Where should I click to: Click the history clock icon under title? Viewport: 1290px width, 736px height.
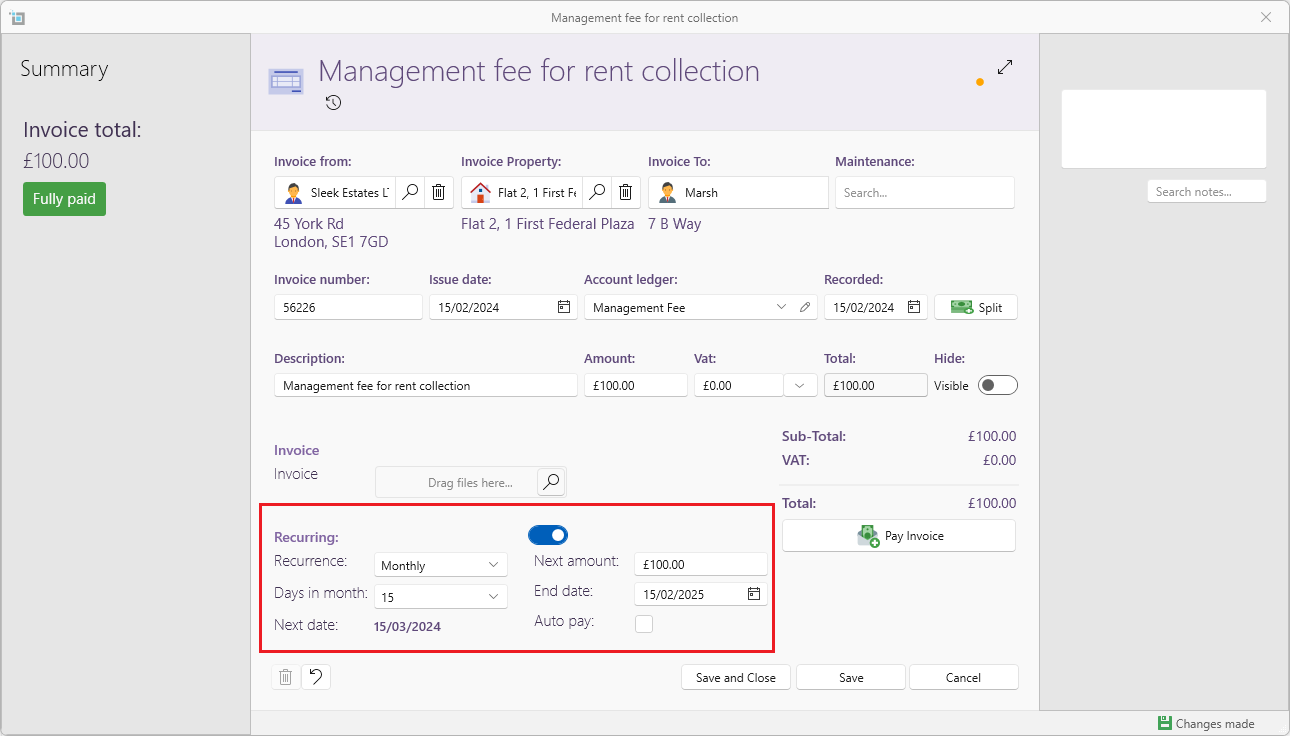[x=334, y=102]
